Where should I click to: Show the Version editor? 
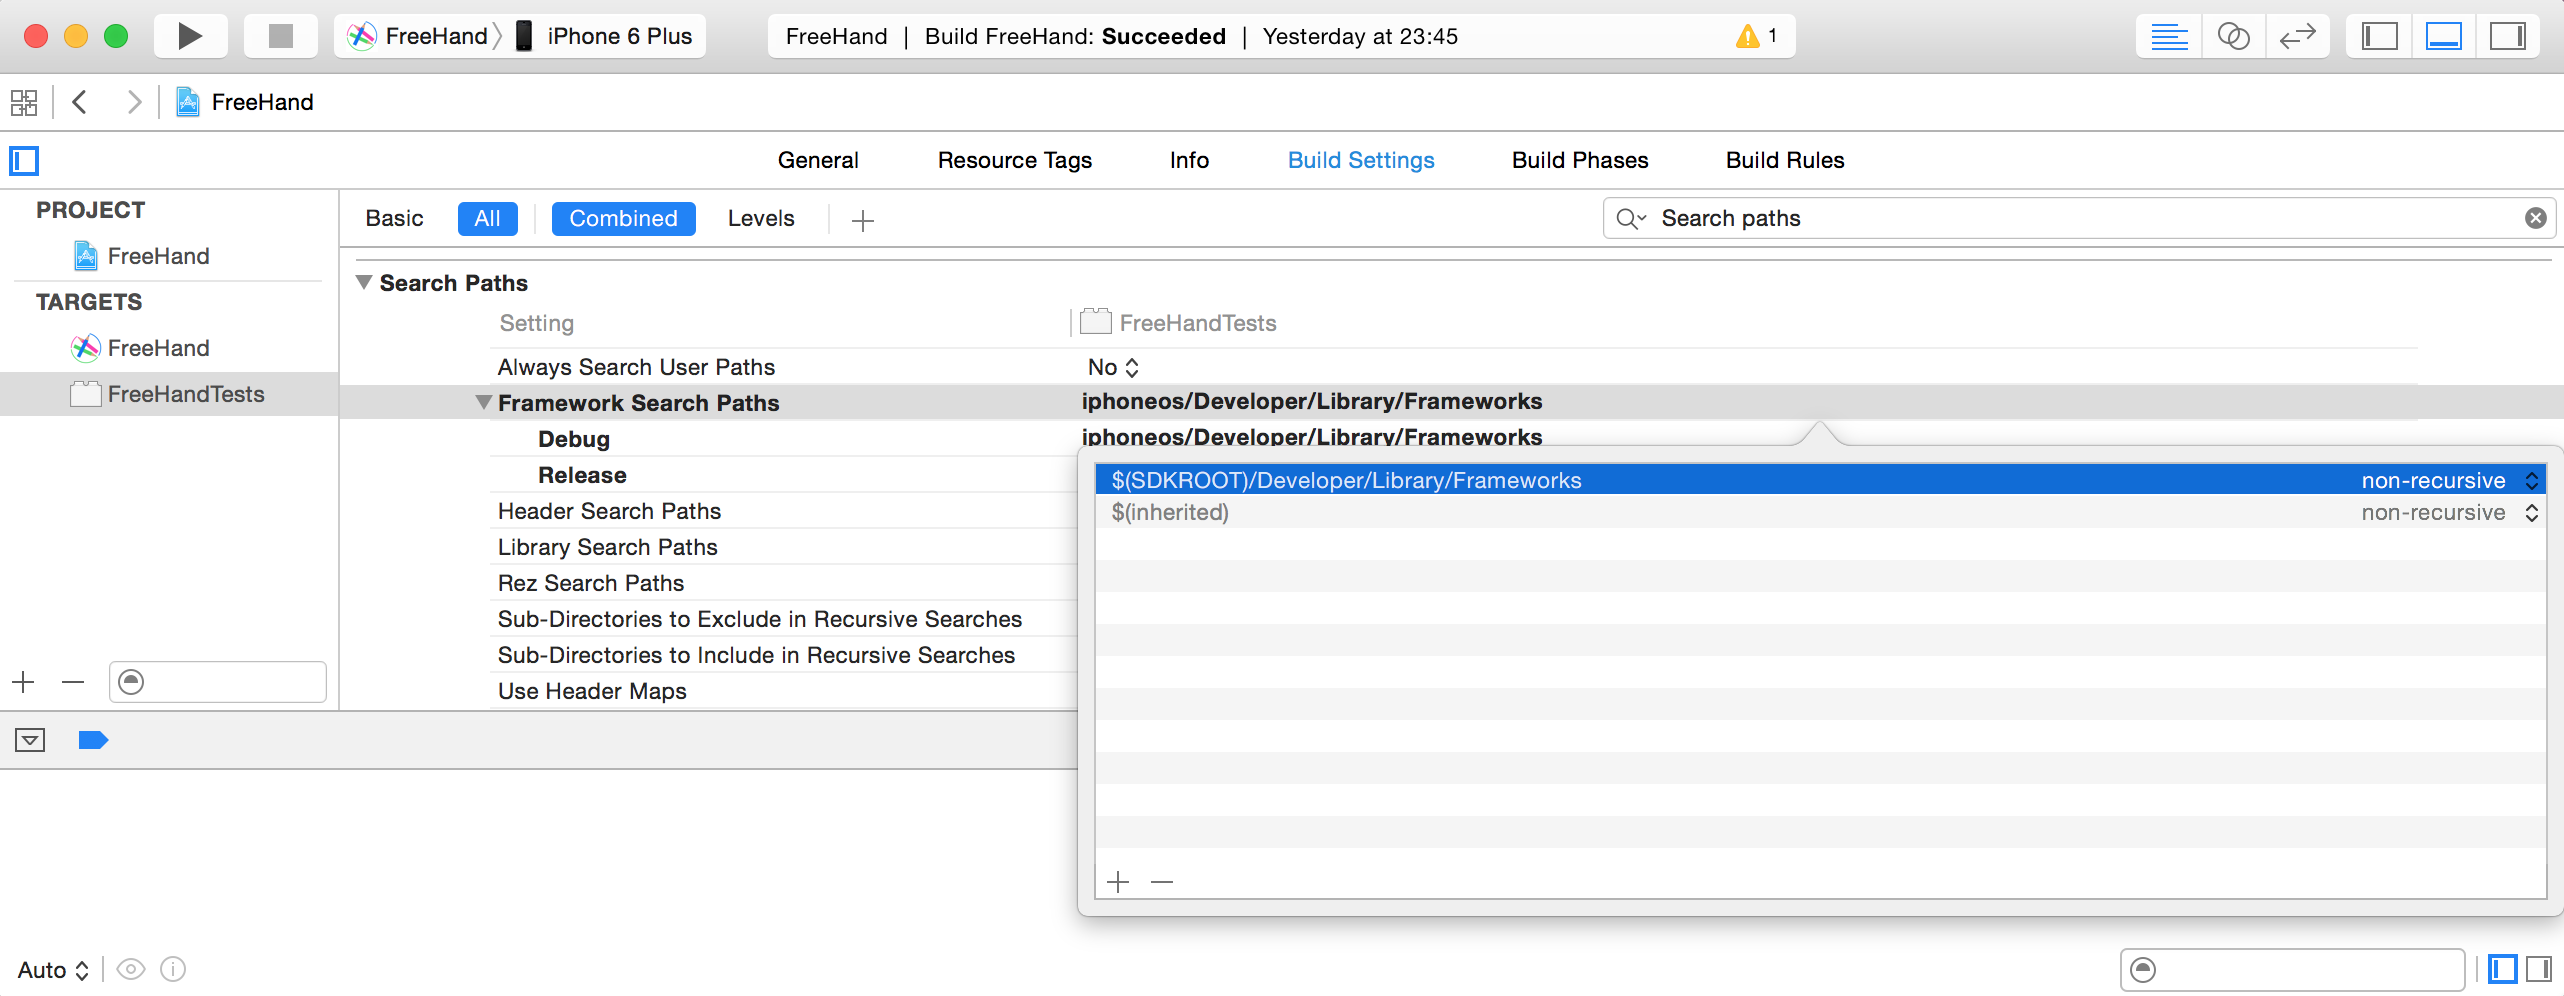tap(2297, 36)
